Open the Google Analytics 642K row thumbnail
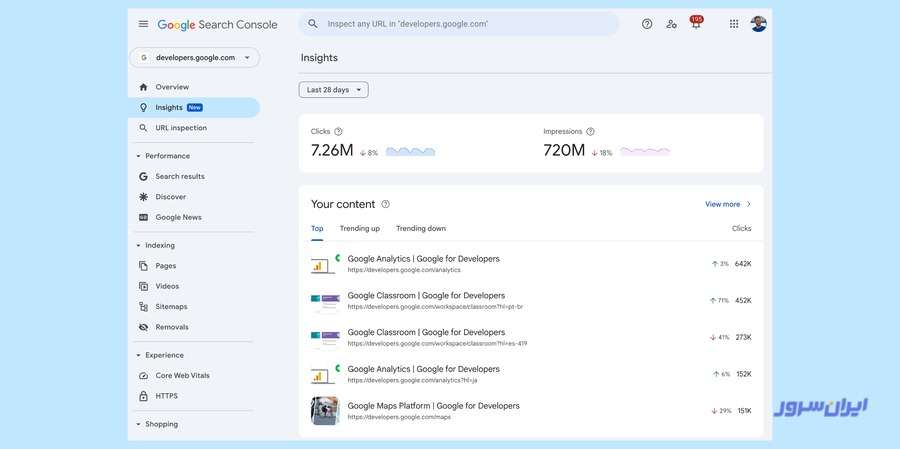The width and height of the screenshot is (900, 449). pos(325,264)
